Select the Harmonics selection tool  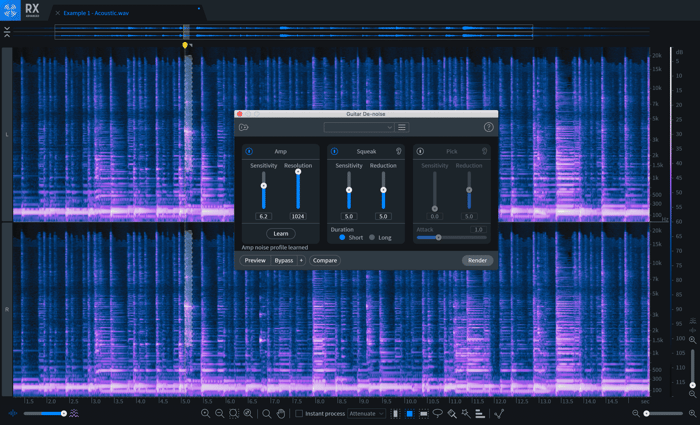[480, 413]
